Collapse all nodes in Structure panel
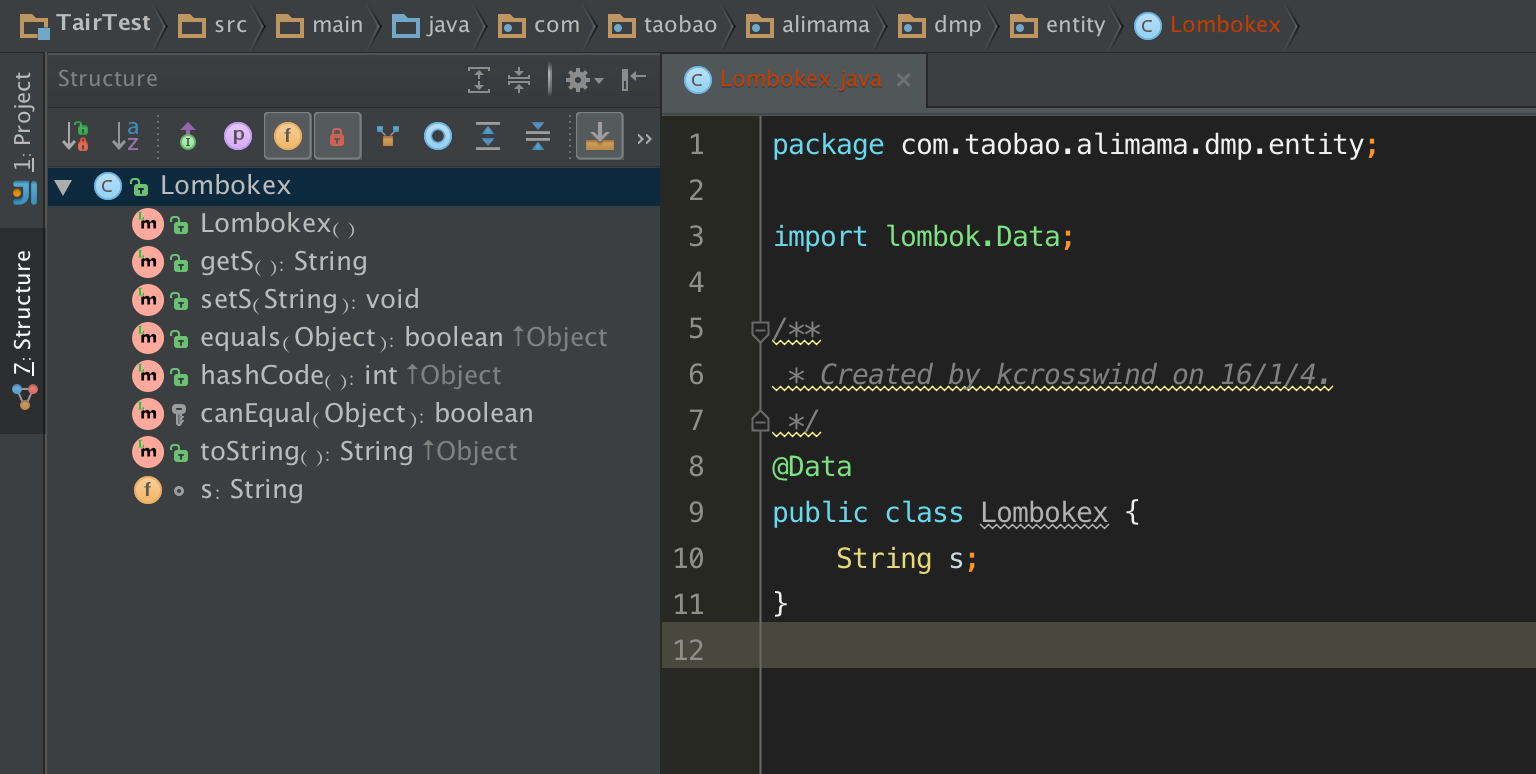The width and height of the screenshot is (1536, 774). pyautogui.click(x=519, y=80)
